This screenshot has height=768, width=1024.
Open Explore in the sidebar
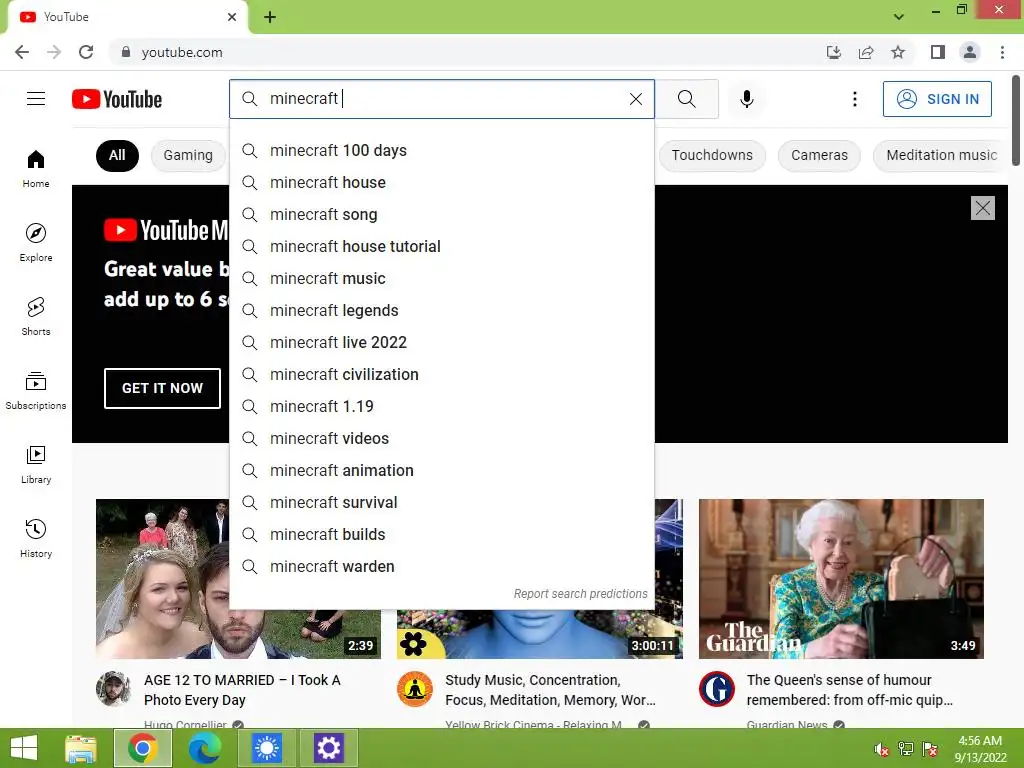[x=36, y=243]
